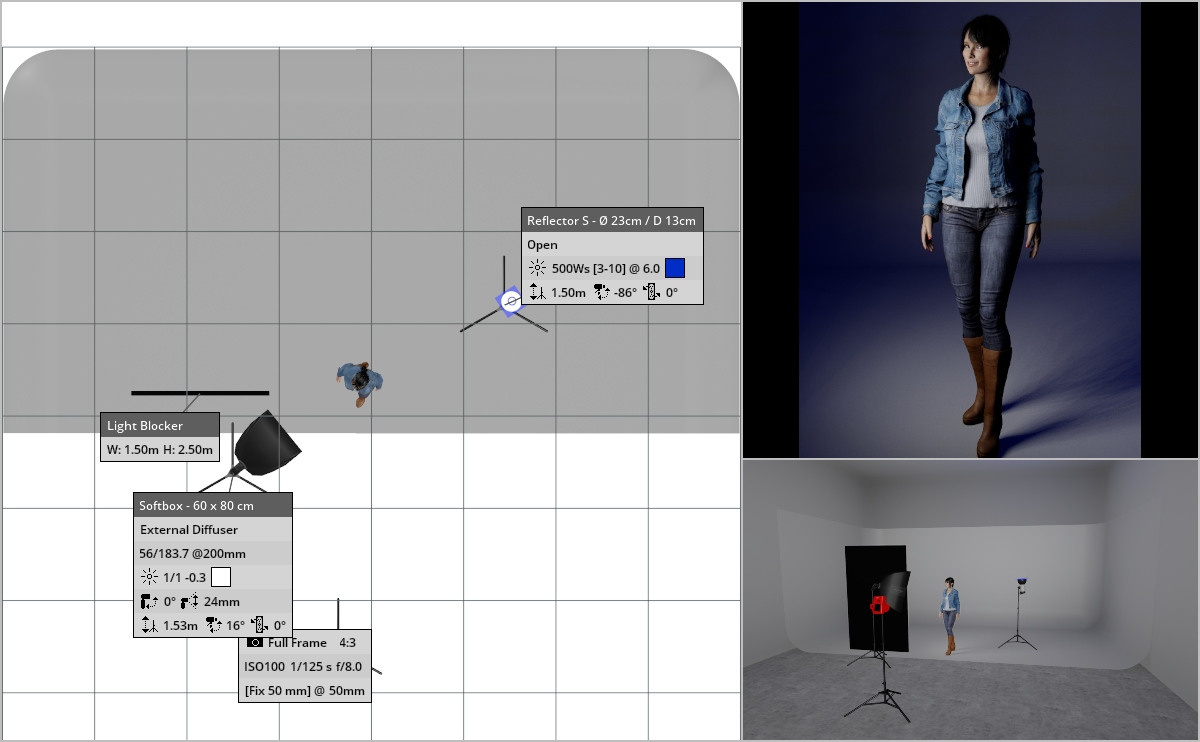Click the softbox offset icon showing first 0°

point(149,602)
